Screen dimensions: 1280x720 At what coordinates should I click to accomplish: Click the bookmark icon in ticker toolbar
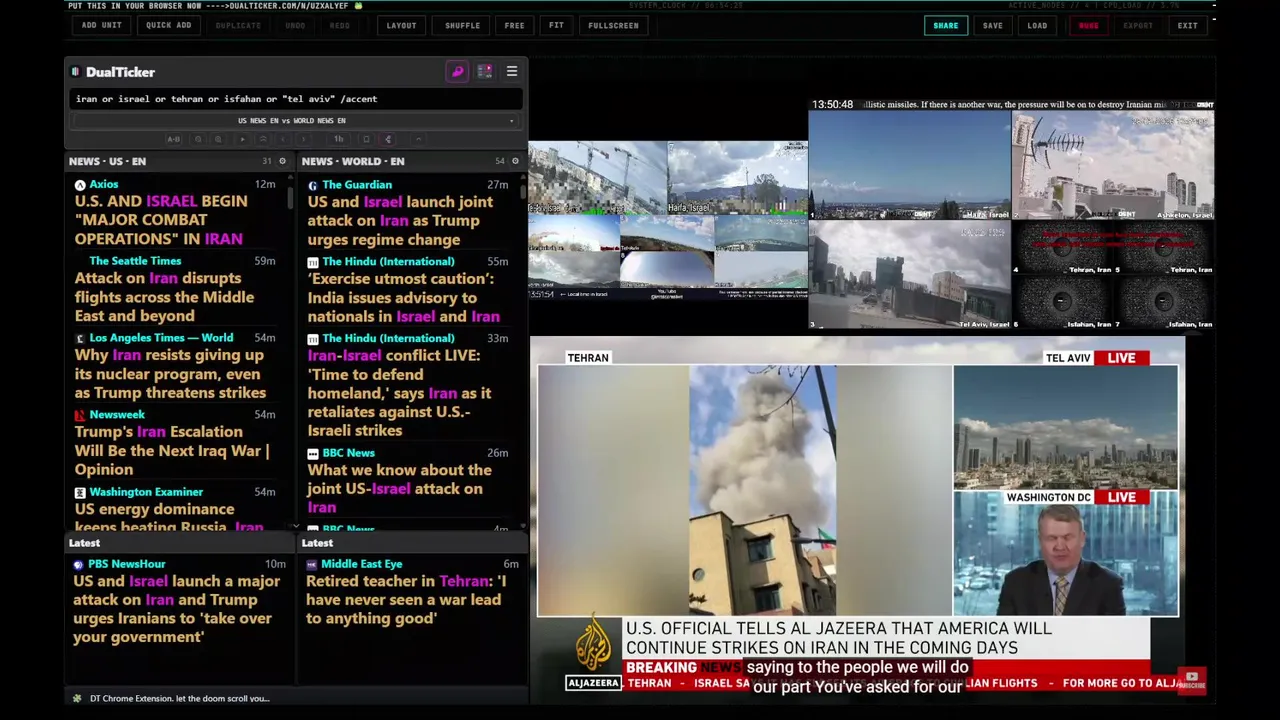pyautogui.click(x=366, y=139)
